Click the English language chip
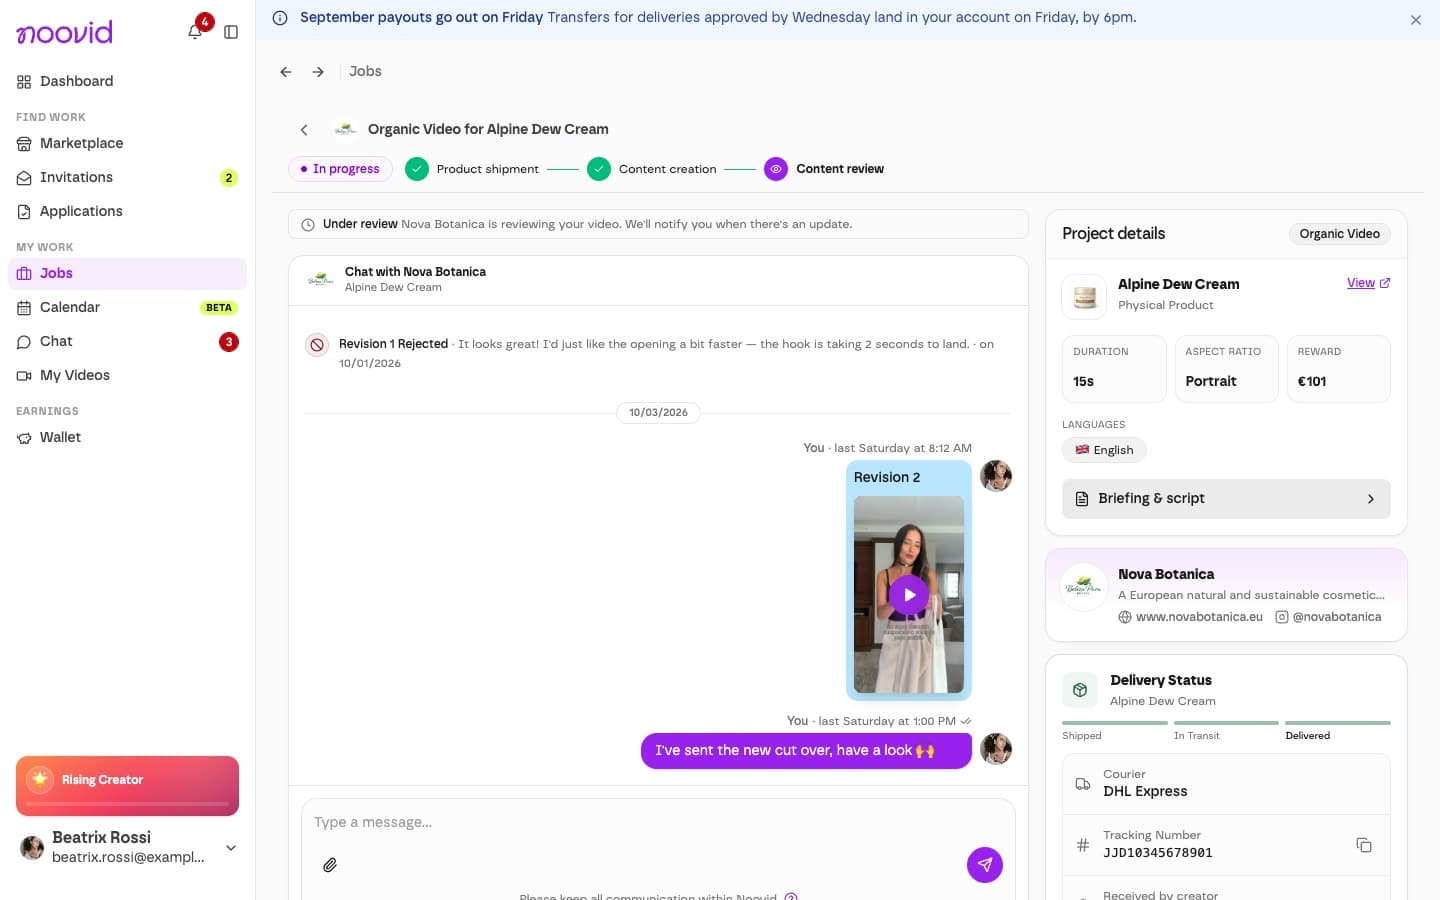The image size is (1440, 900). (1104, 450)
